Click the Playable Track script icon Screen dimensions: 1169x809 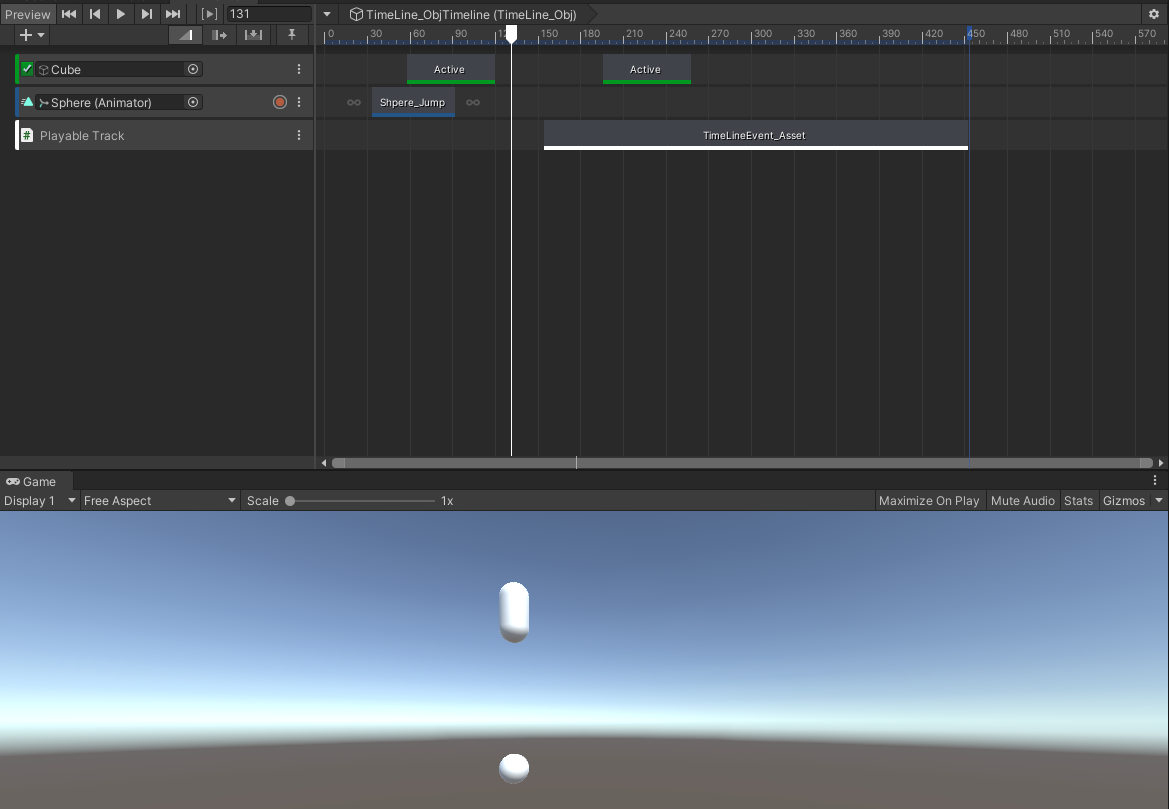click(x=27, y=135)
